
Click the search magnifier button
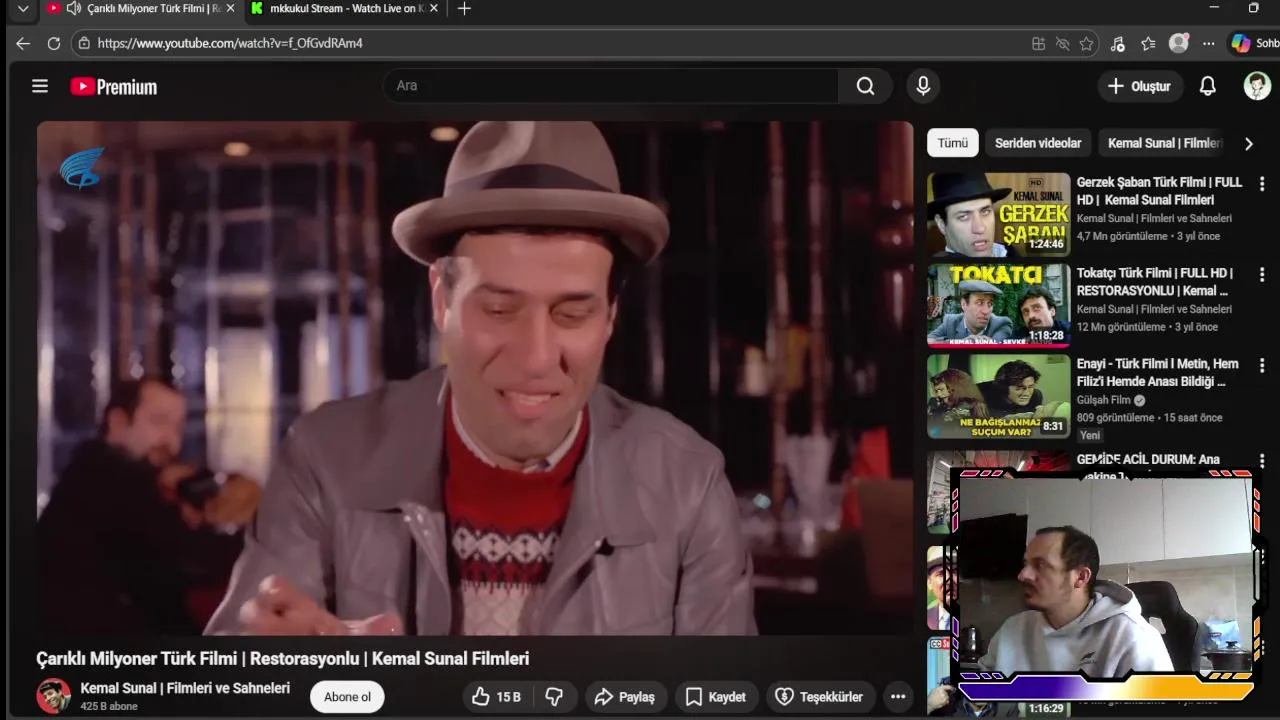[865, 86]
